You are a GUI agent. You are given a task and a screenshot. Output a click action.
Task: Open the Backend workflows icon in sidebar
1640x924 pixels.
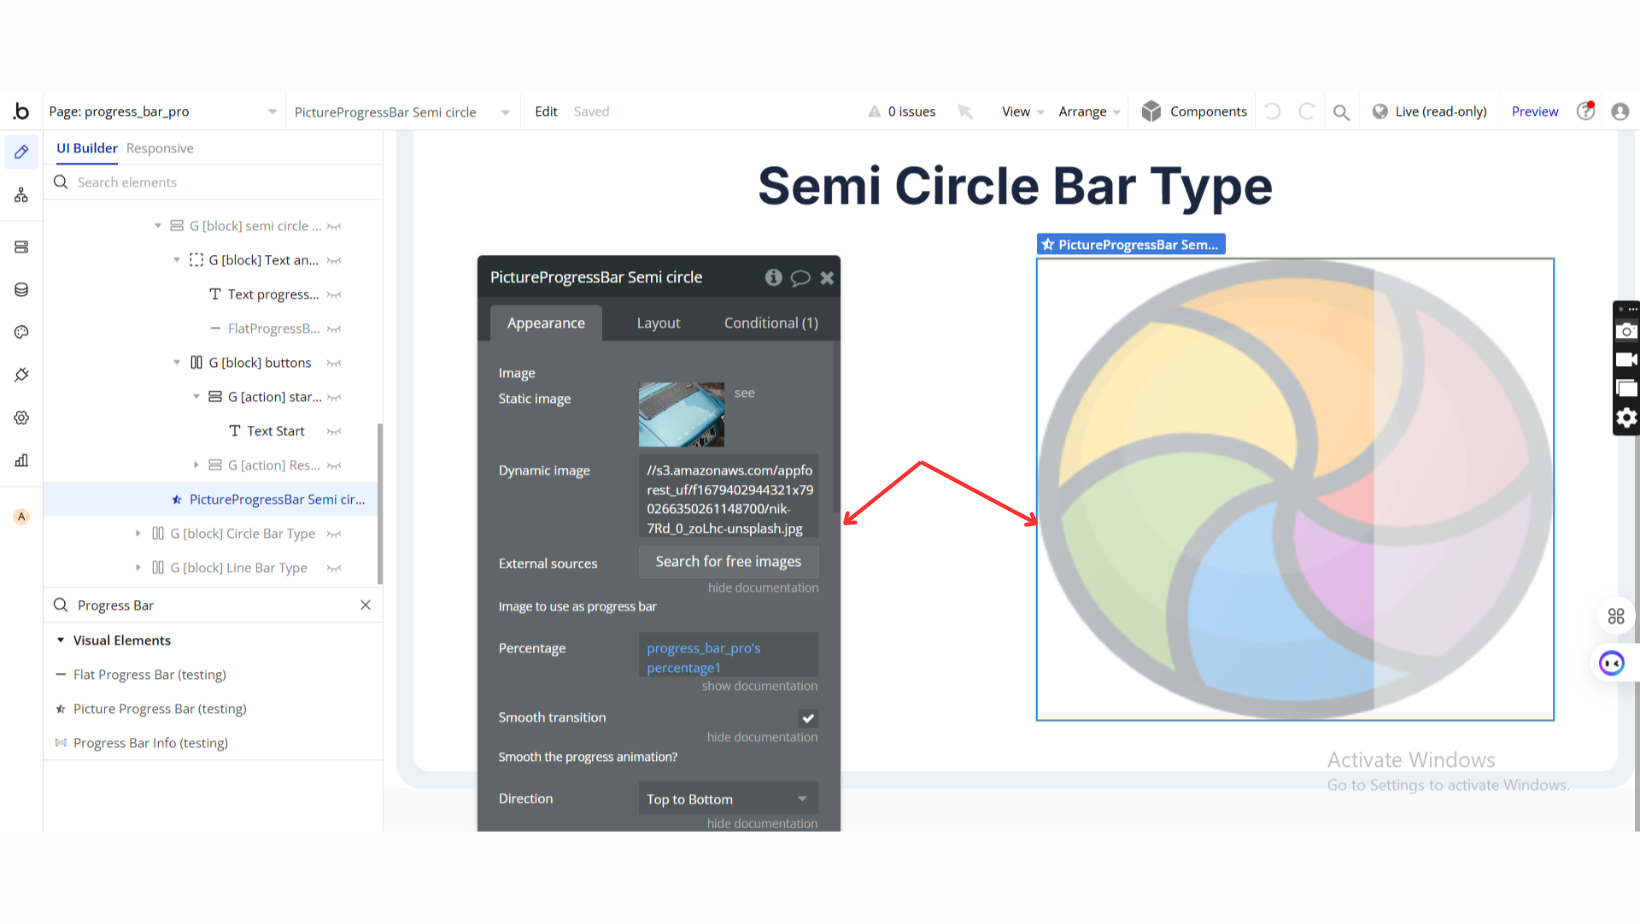[x=21, y=247]
